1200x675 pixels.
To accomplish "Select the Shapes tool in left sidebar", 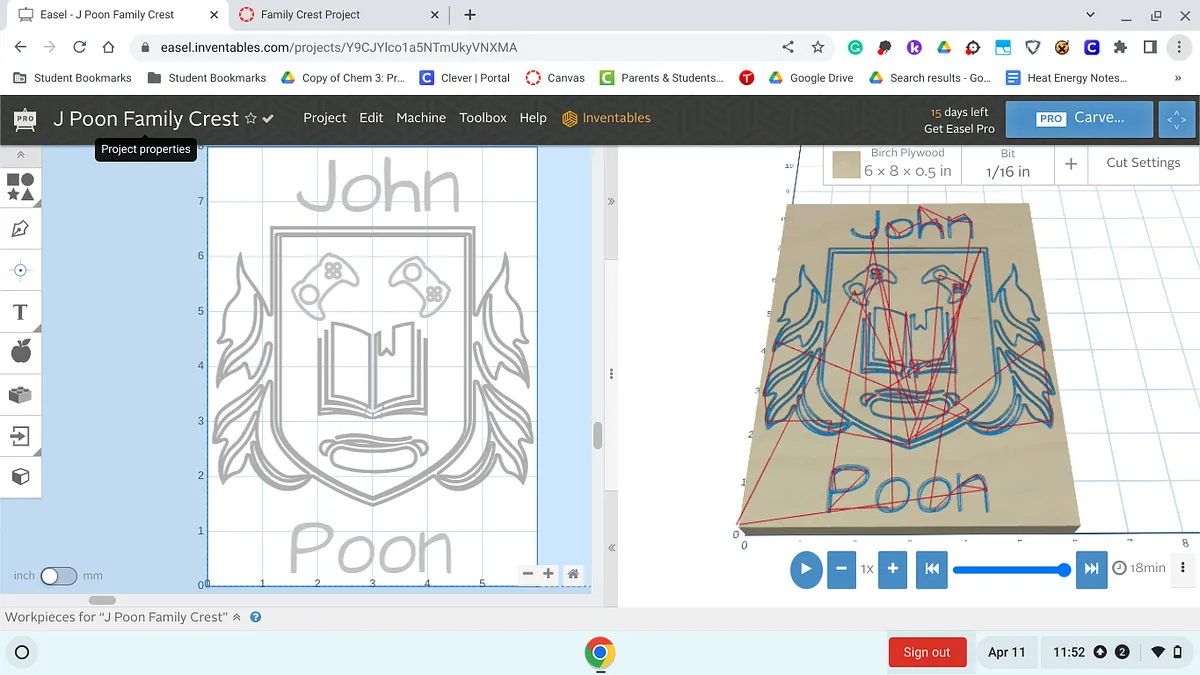I will 20,187.
